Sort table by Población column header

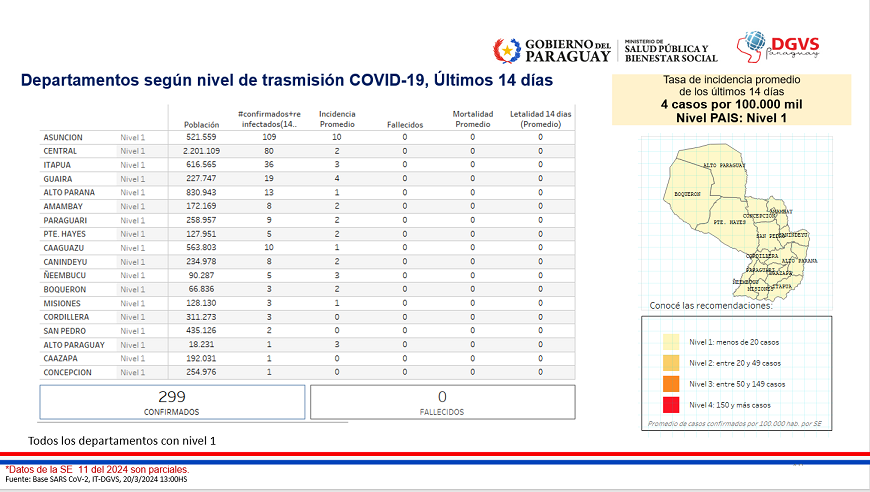click(x=202, y=124)
